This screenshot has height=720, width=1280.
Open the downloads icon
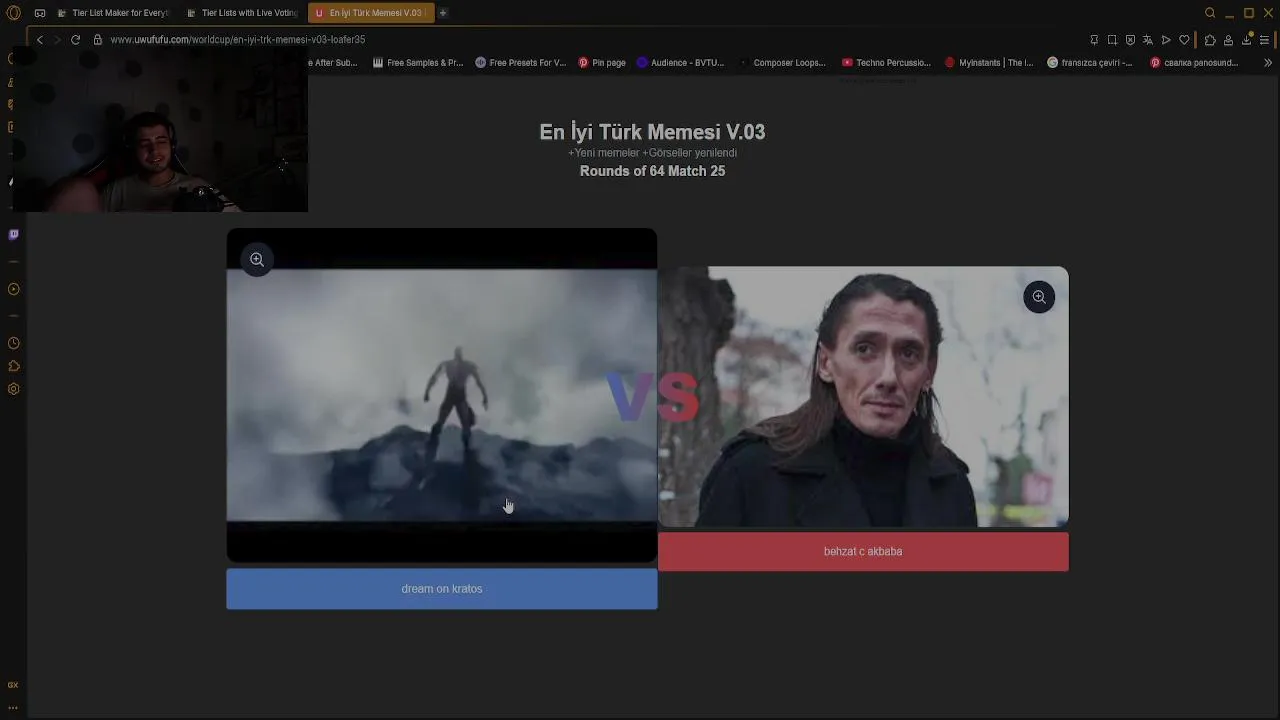coord(1246,40)
